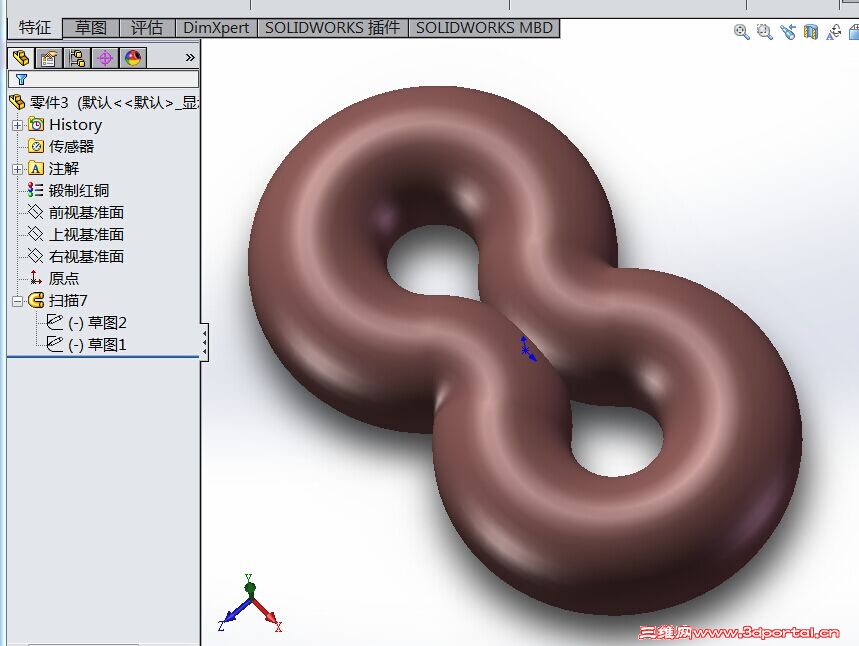Collapse the 扫描7 feature node
Screen dimensions: 859x646
tap(17, 301)
